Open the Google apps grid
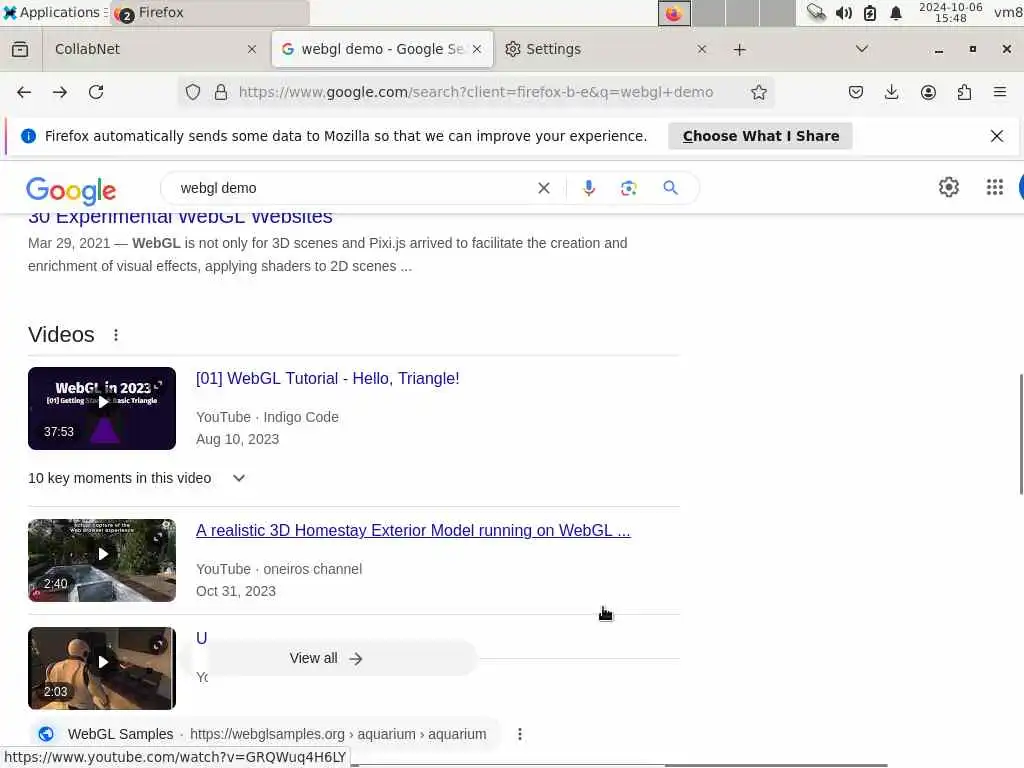The width and height of the screenshot is (1024, 768). [995, 187]
